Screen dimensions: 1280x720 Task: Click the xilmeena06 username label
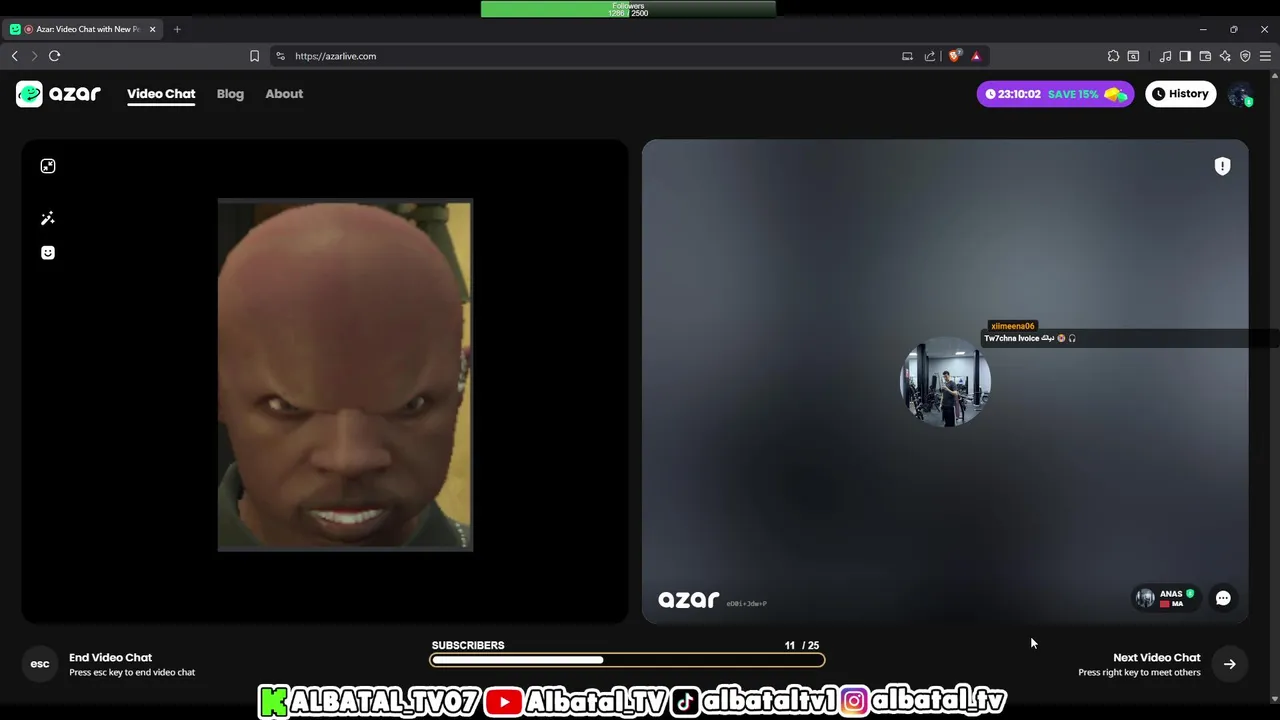[1012, 326]
